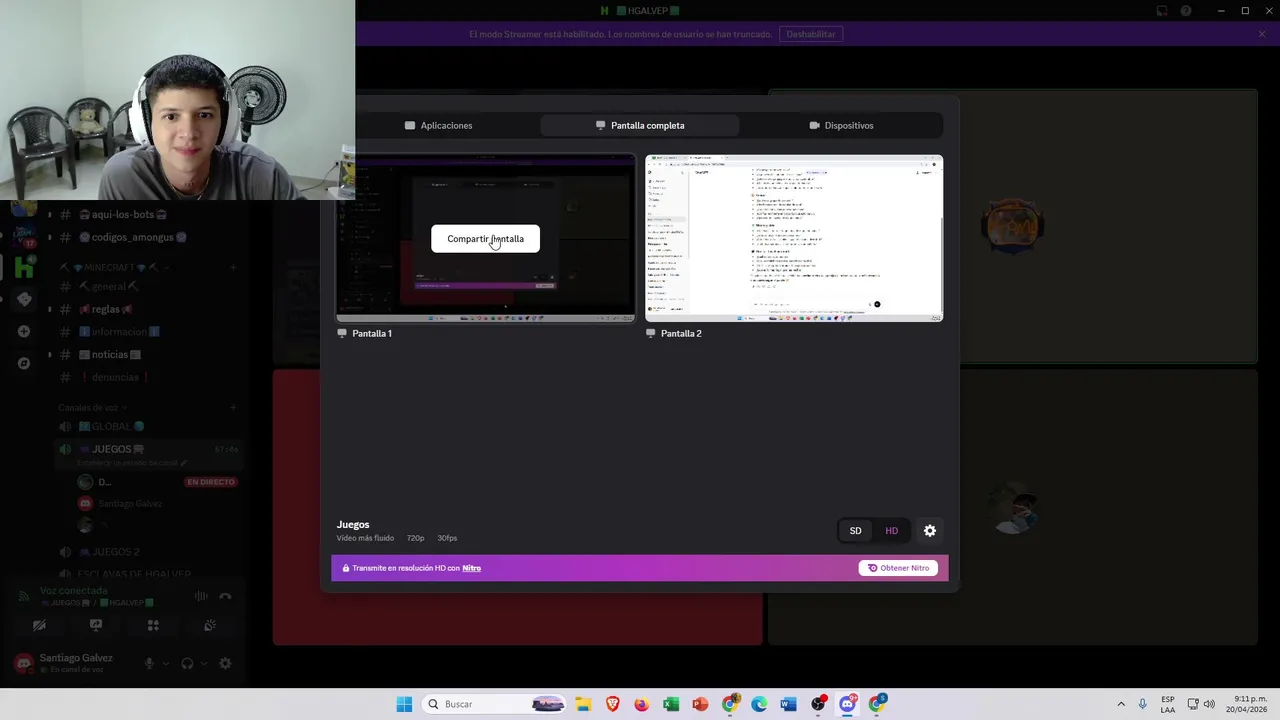Add a channel to MINECRAFT category

233,268
